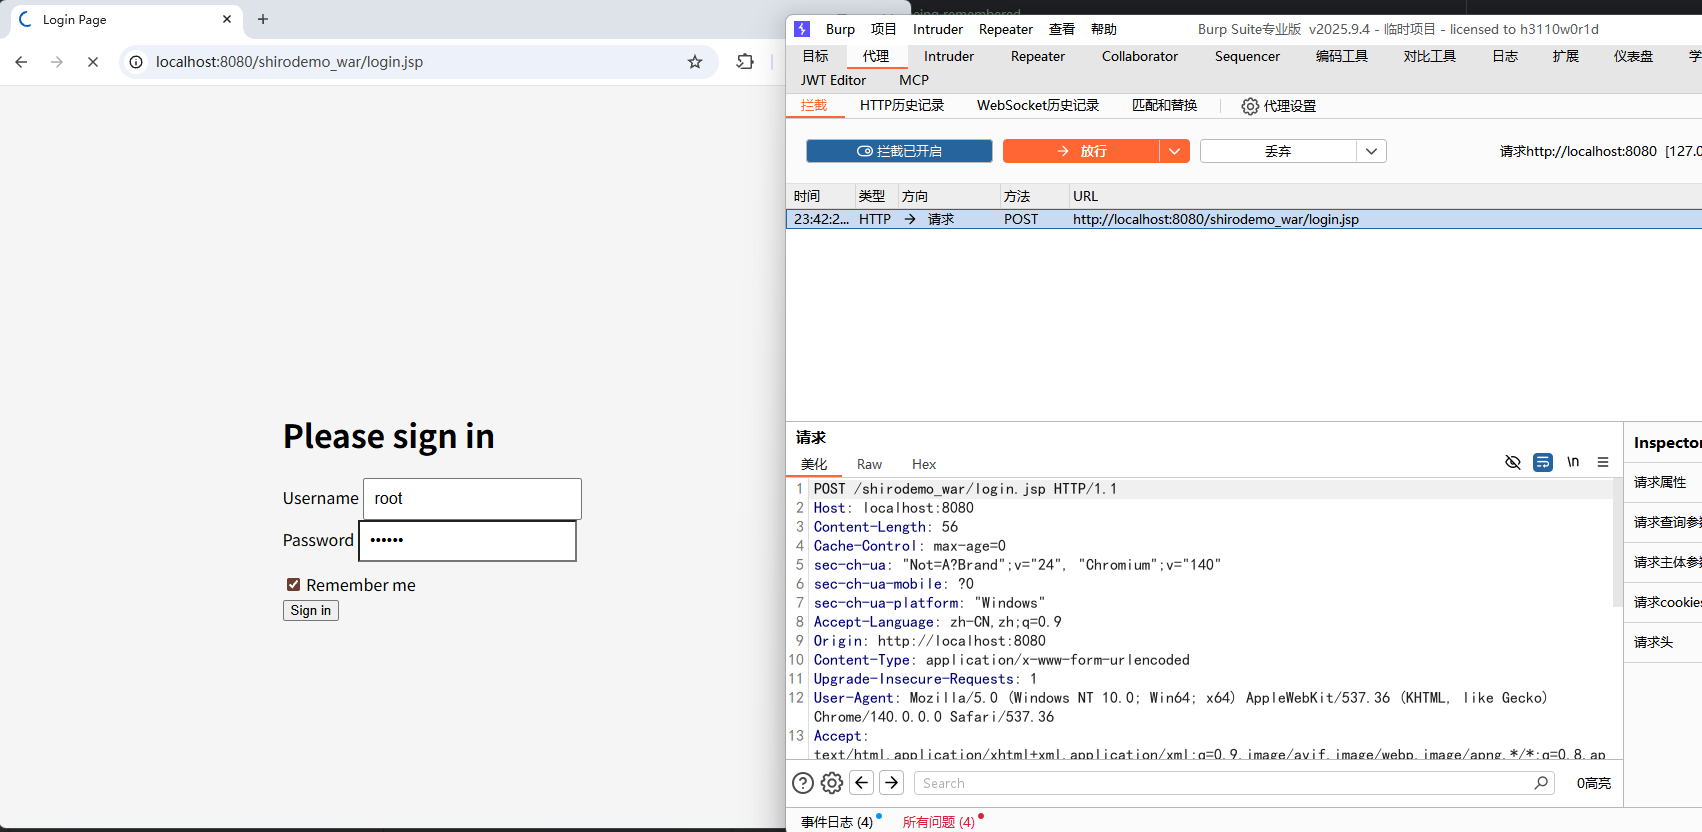1702x832 pixels.
Task: Open the browser extensions puzzle icon
Action: point(745,62)
